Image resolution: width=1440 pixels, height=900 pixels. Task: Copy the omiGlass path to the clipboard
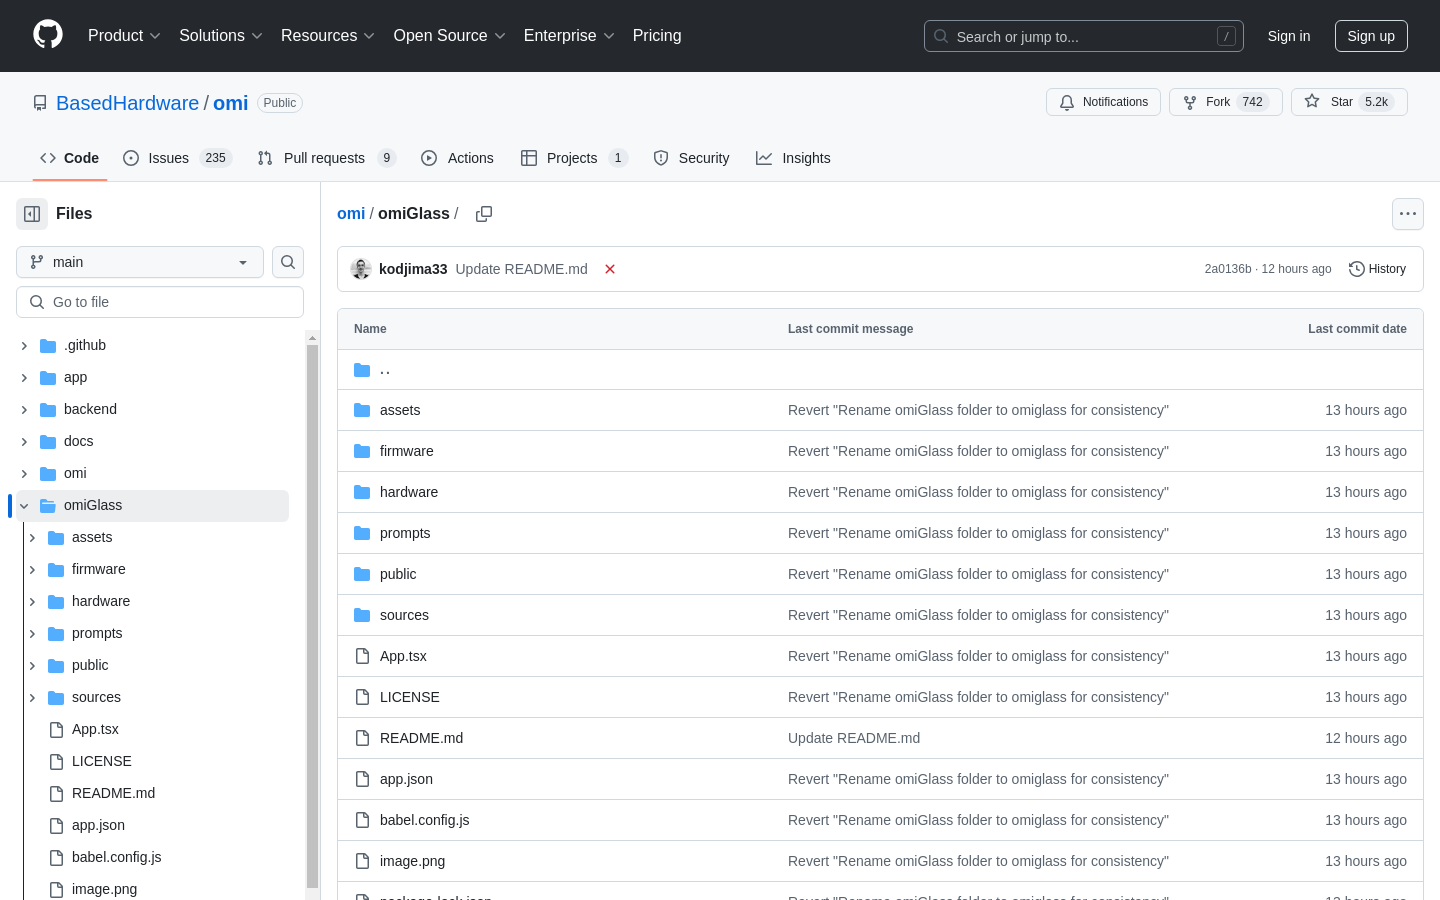coord(484,214)
